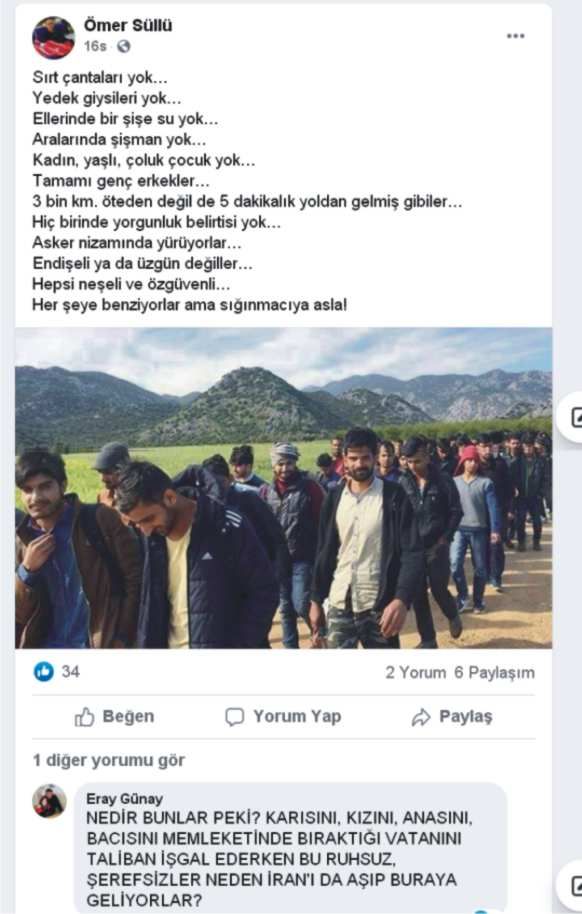The height and width of the screenshot is (914, 582).
Task: Click Ömer Süllü's profile picture
Action: pyautogui.click(x=53, y=38)
